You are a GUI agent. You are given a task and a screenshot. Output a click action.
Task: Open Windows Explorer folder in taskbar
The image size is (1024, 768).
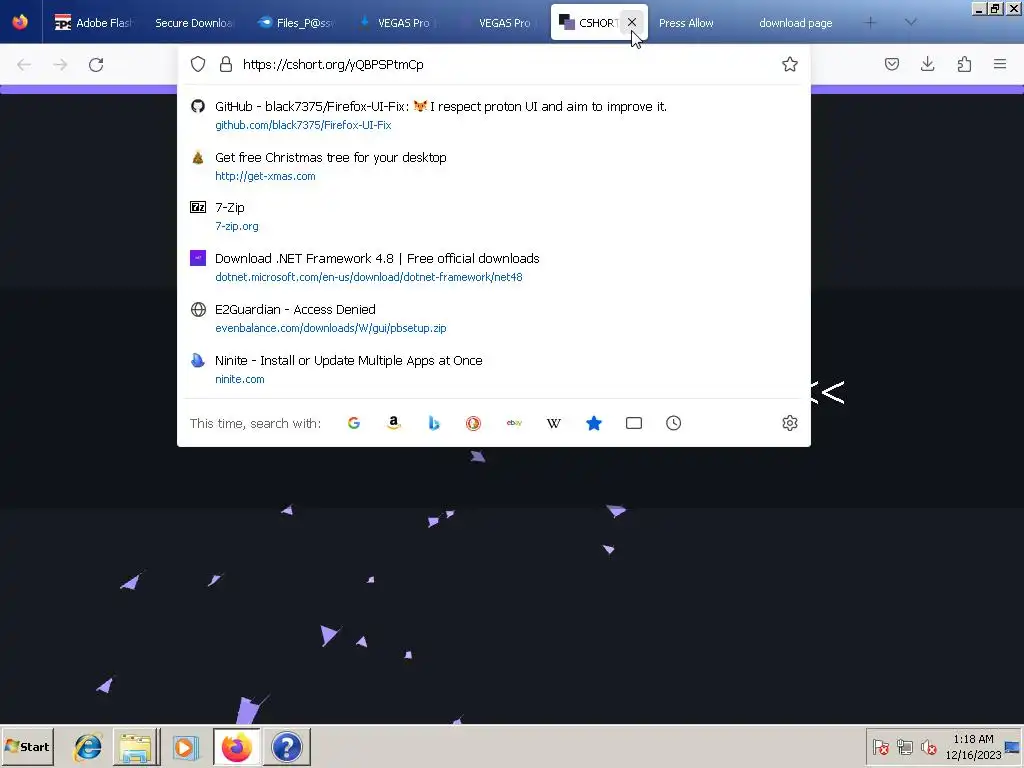pyautogui.click(x=136, y=746)
